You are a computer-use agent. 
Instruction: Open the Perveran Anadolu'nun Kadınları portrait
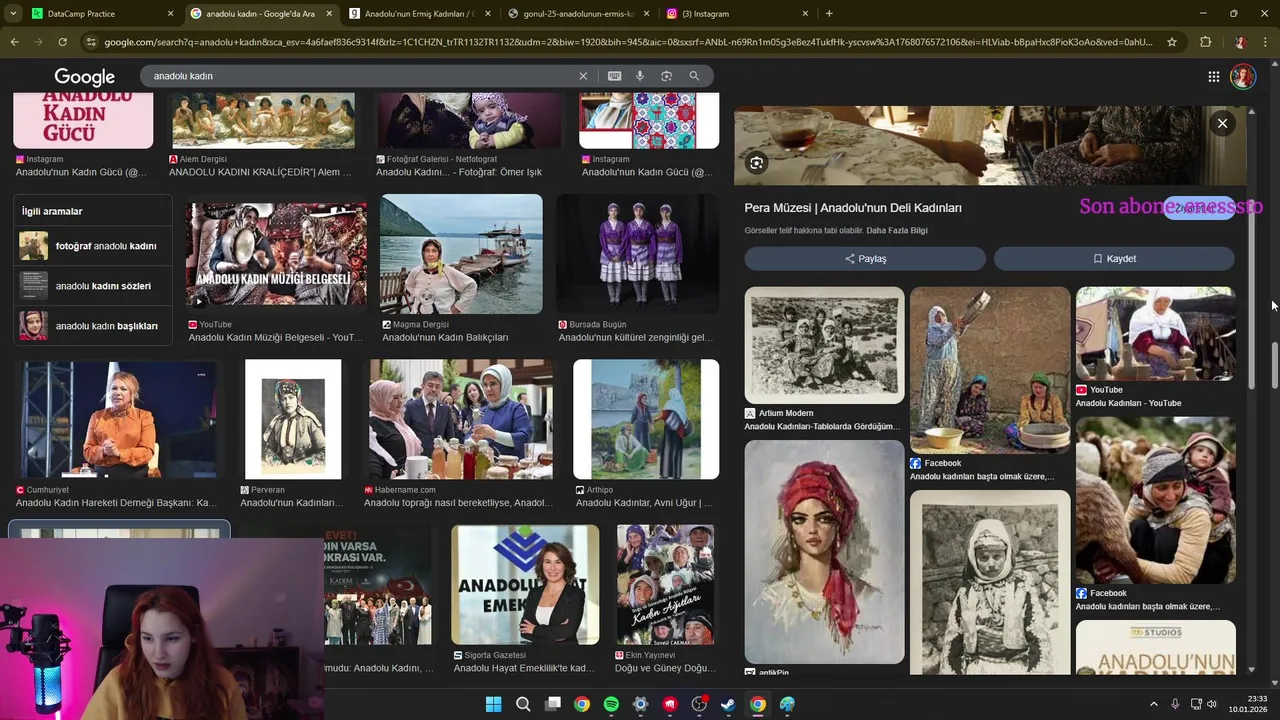click(x=293, y=420)
